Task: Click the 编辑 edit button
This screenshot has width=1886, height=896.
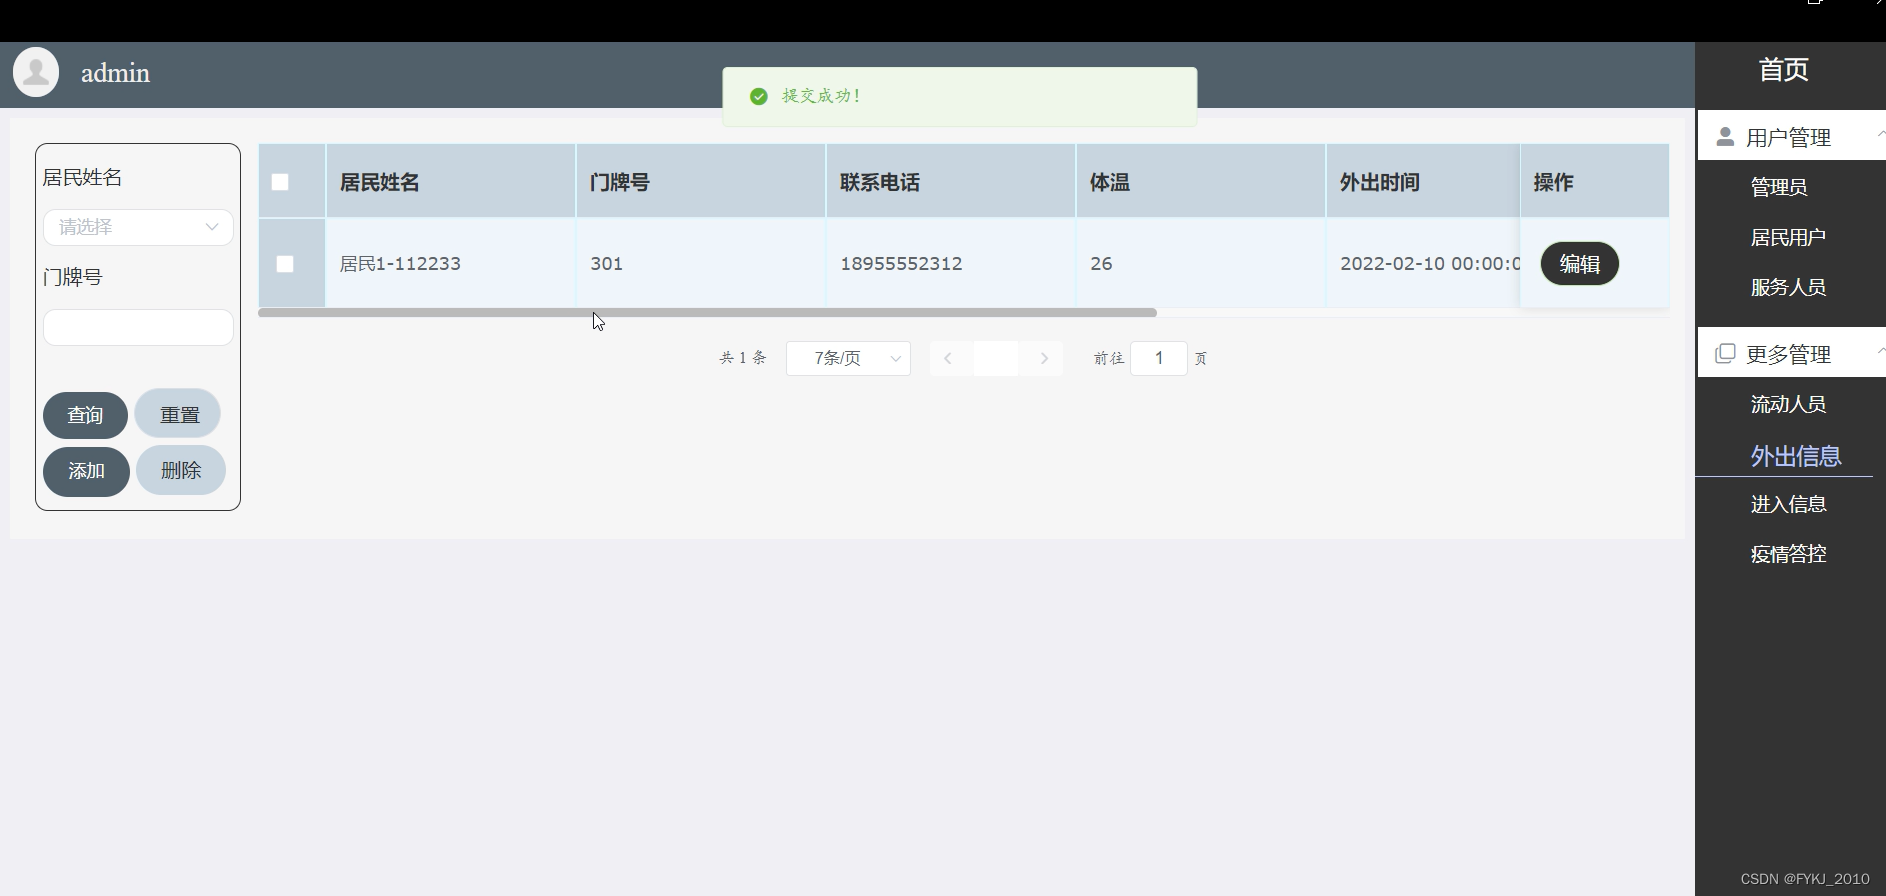Action: coord(1579,264)
